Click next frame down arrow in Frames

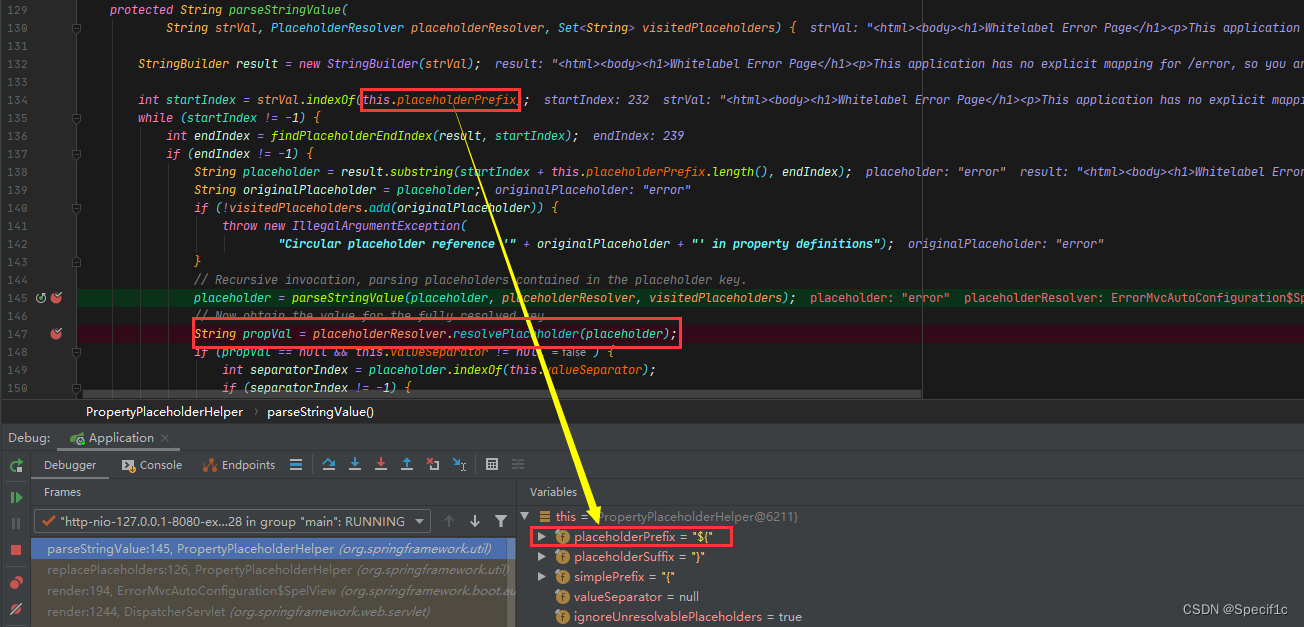point(474,521)
